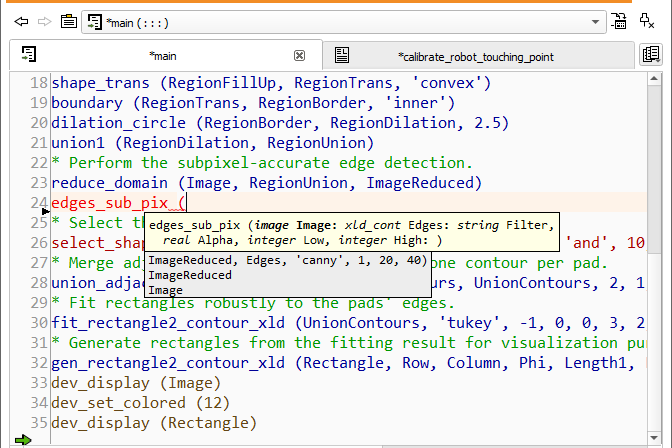The width and height of the screenshot is (672, 448).
Task: Switch to *calibrate_robot_touching_point tab
Action: tap(478, 57)
